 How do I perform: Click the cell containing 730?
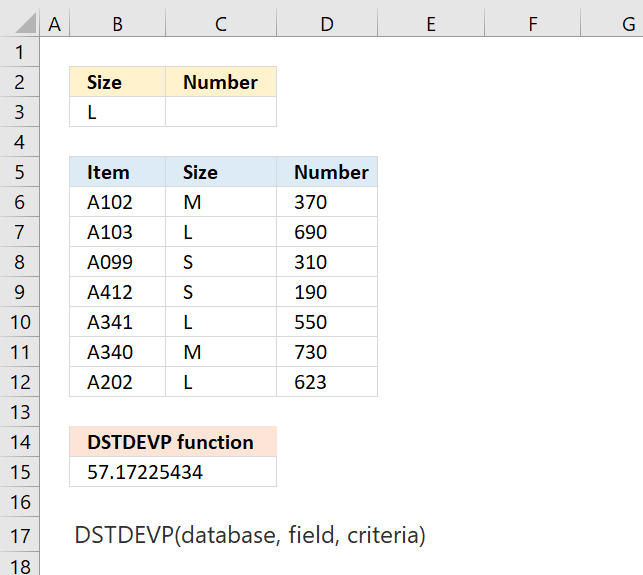pos(327,352)
